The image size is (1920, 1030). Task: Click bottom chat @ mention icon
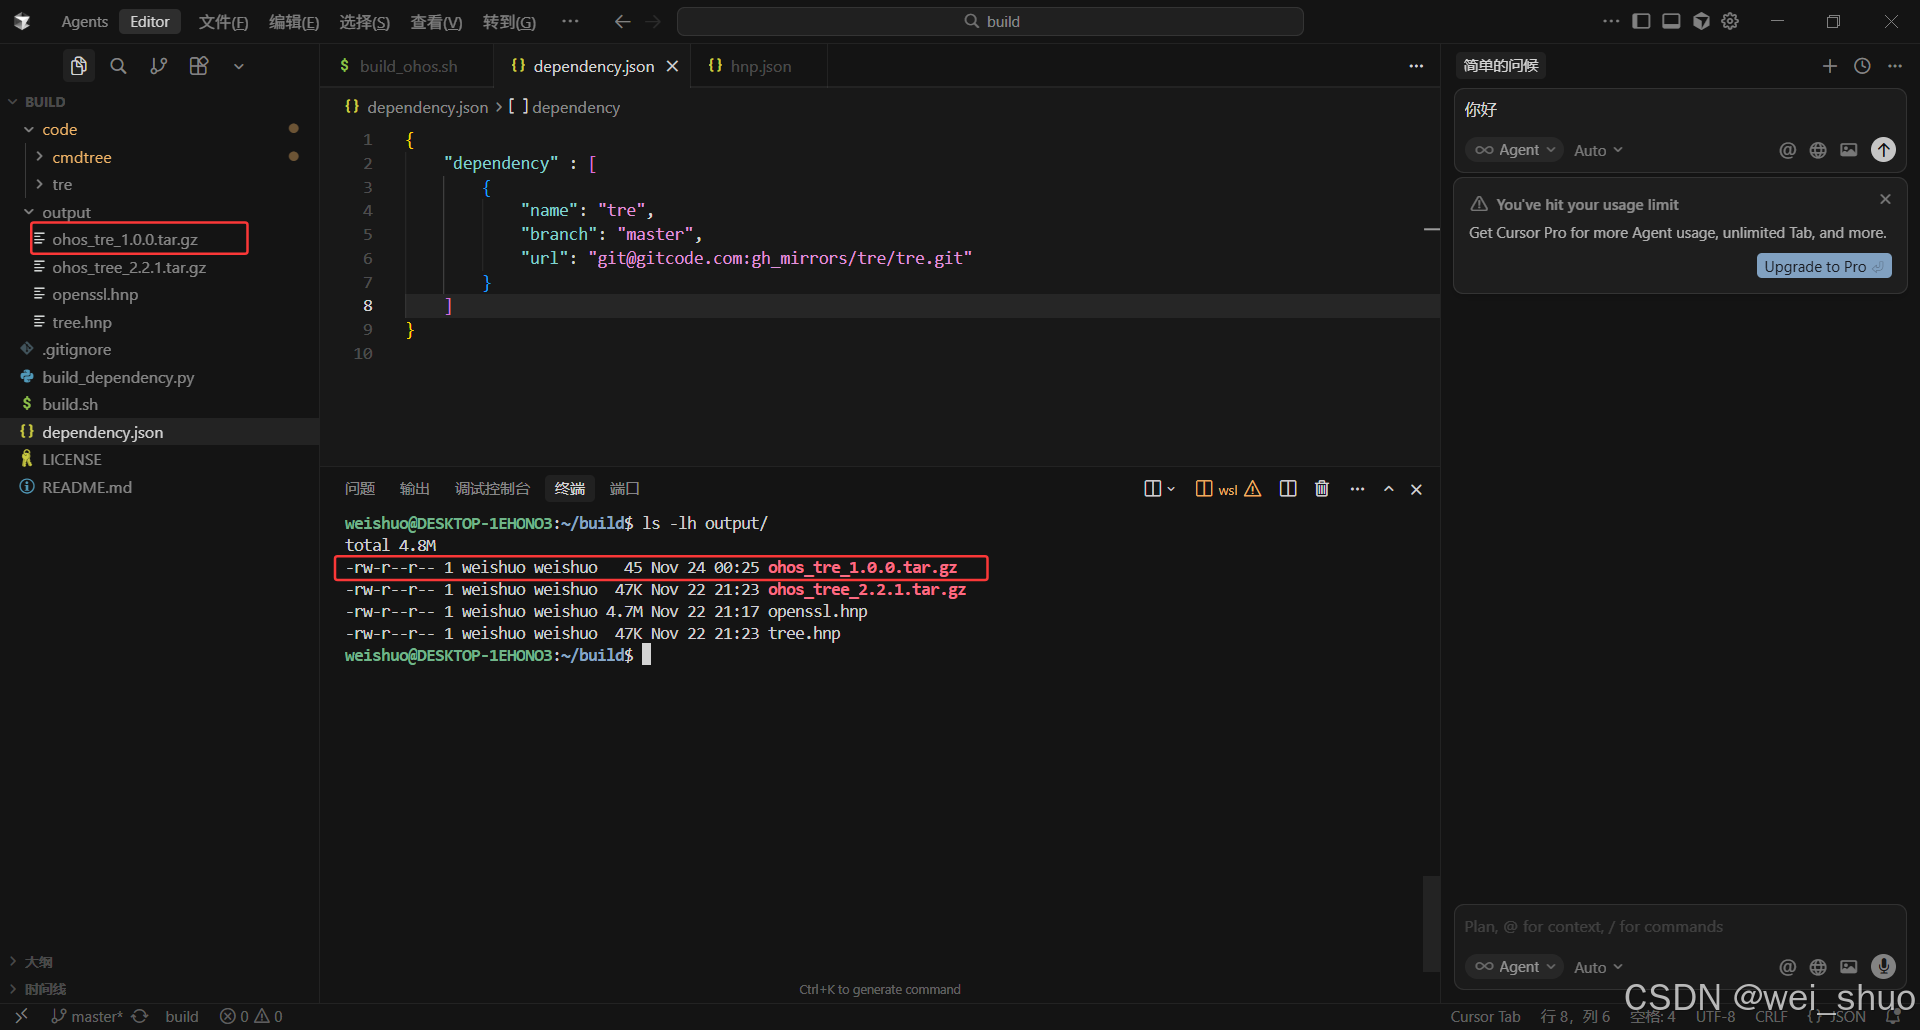point(1788,967)
